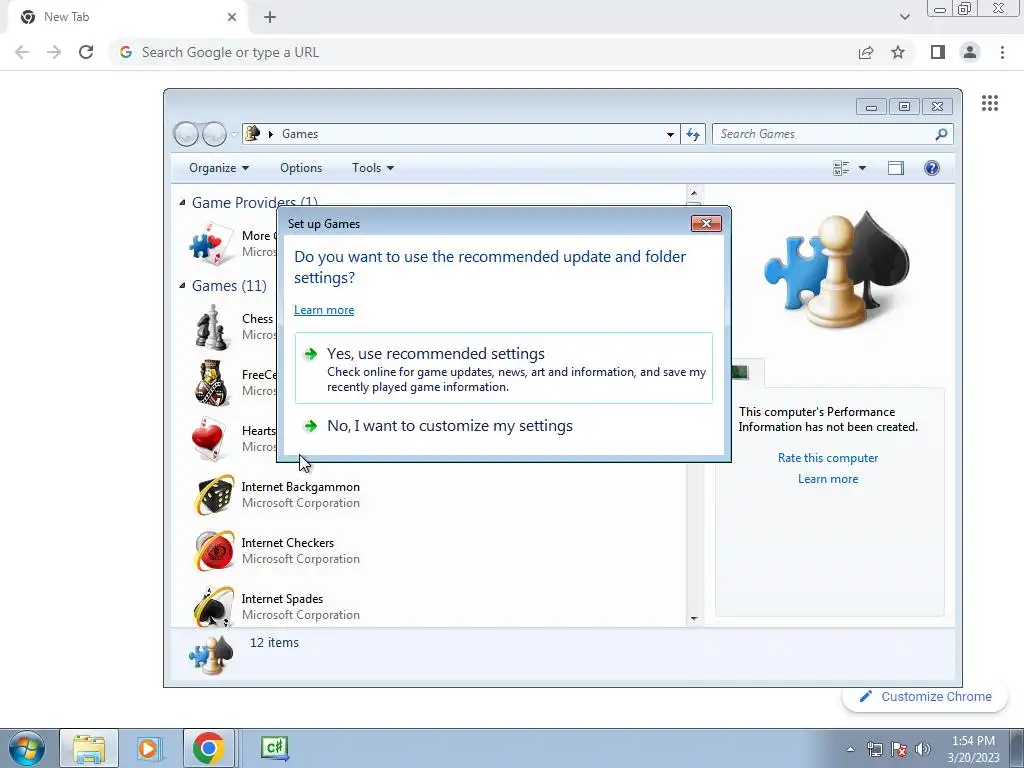Click the Games (11) heading
The width and height of the screenshot is (1024, 768).
point(229,285)
